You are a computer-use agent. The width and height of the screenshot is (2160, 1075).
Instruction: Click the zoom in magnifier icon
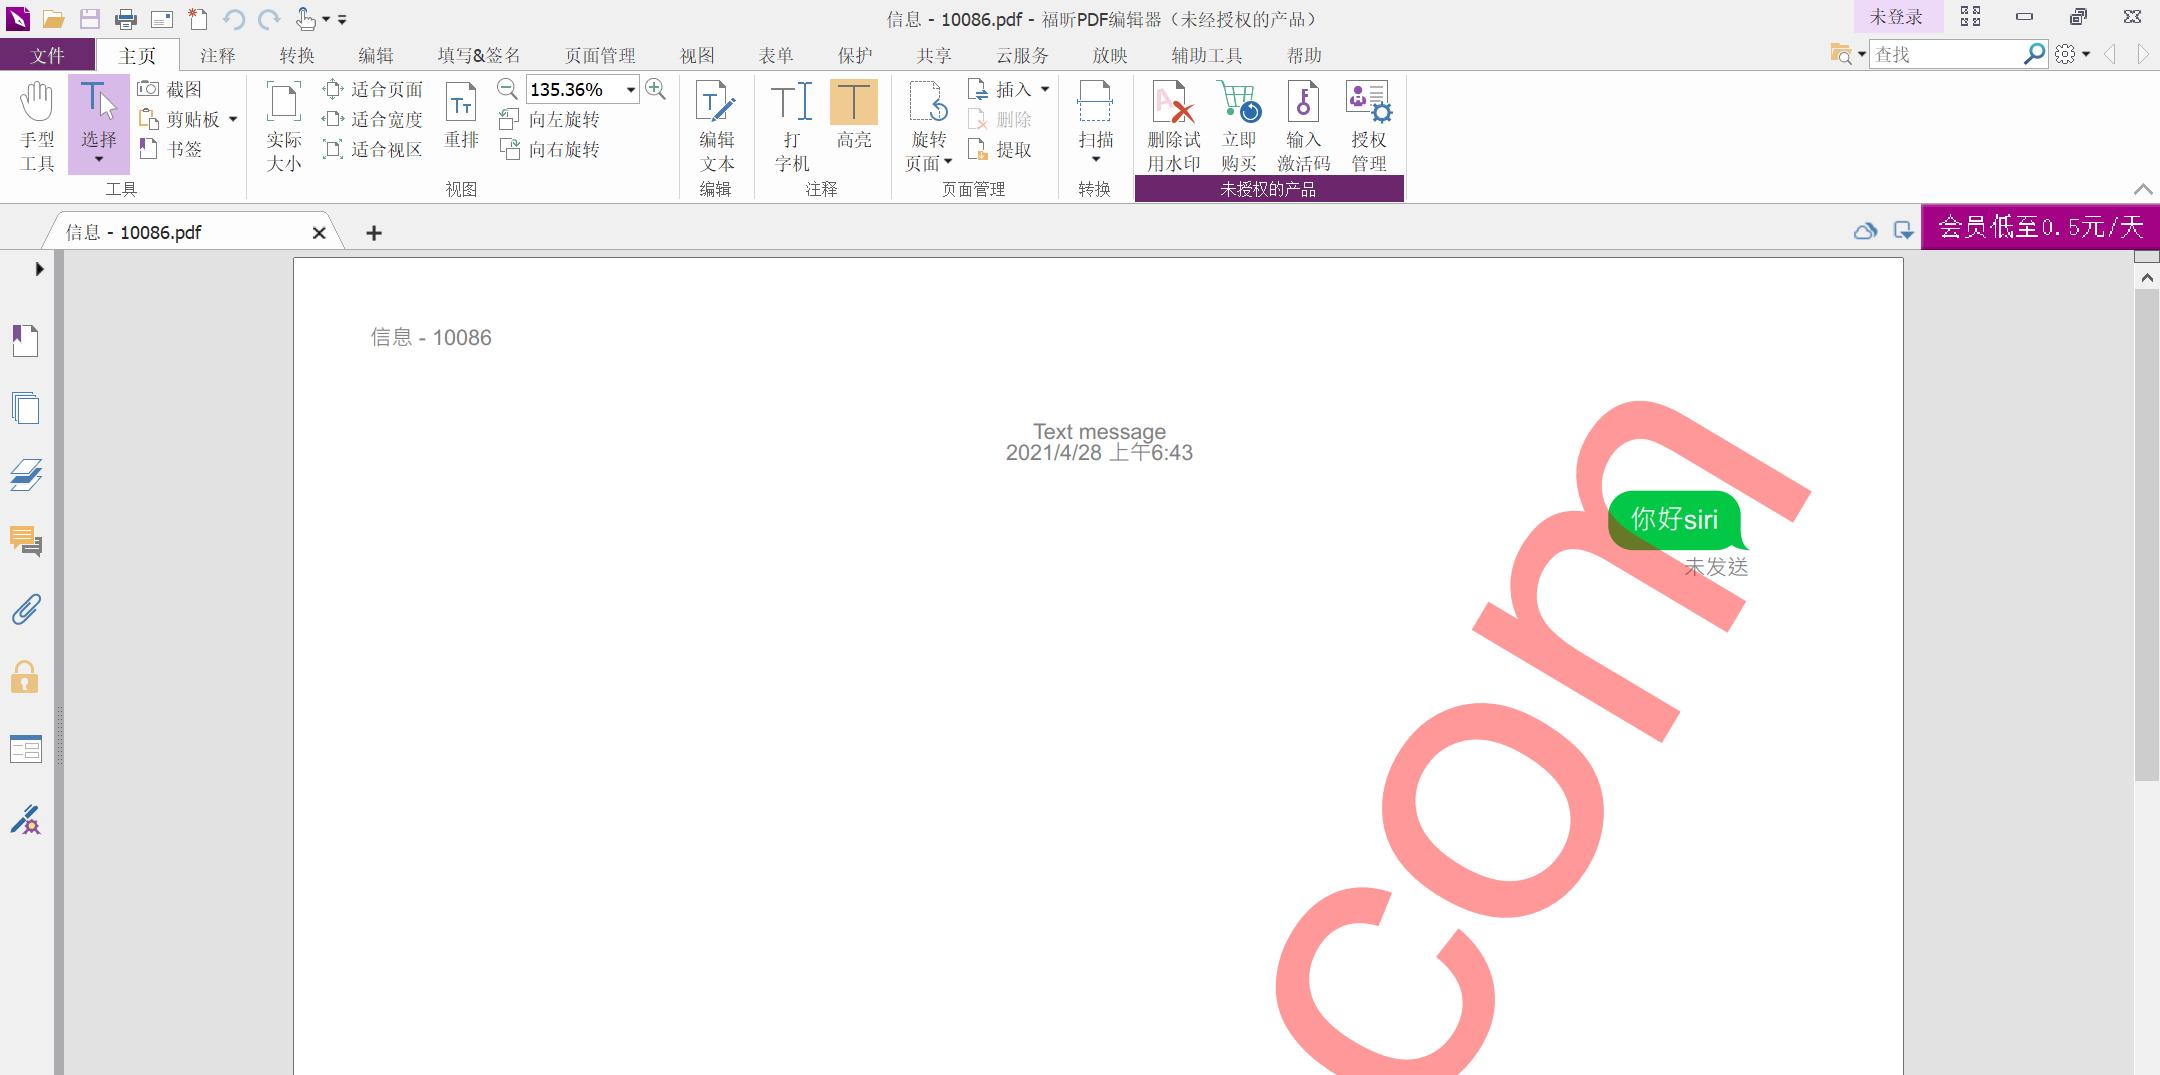[656, 89]
